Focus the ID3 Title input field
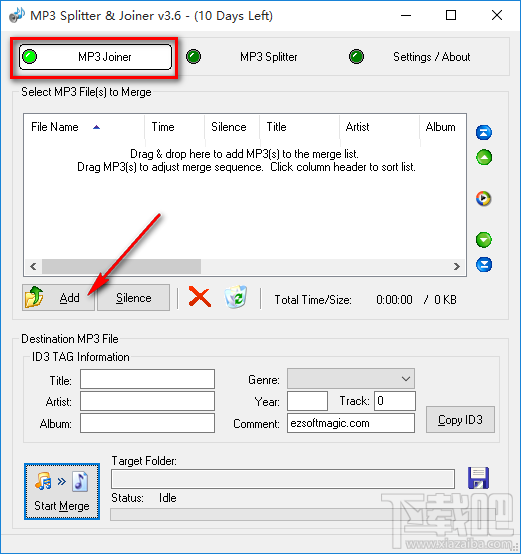 (x=147, y=379)
